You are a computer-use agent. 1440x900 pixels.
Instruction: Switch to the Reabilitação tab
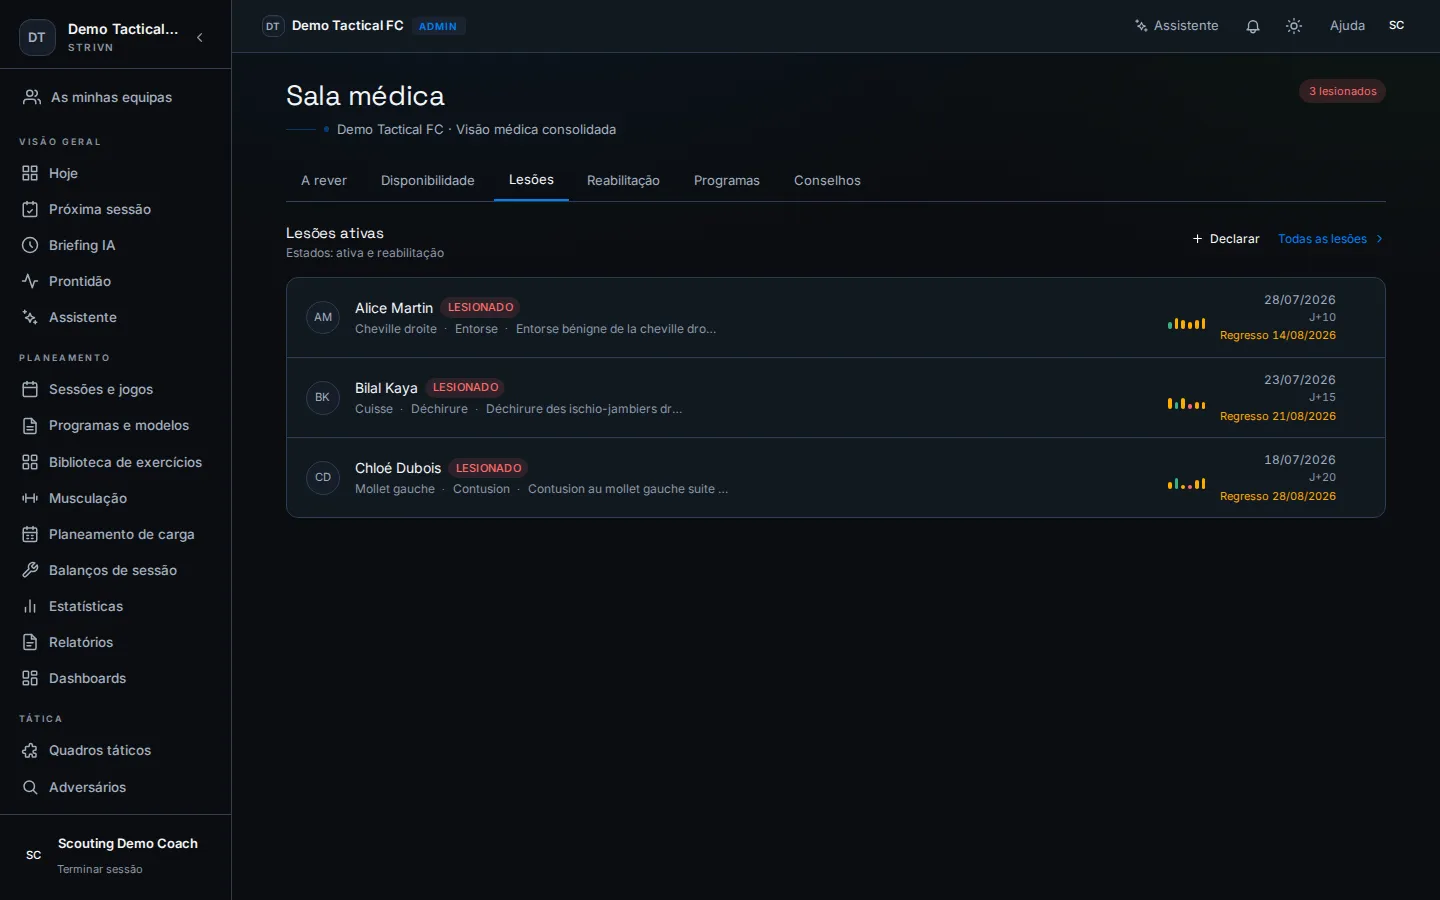tap(623, 181)
